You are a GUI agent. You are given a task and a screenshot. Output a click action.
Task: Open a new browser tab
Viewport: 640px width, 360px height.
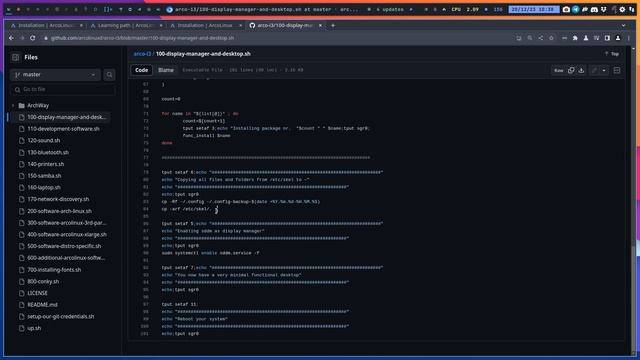pyautogui.click(x=333, y=25)
